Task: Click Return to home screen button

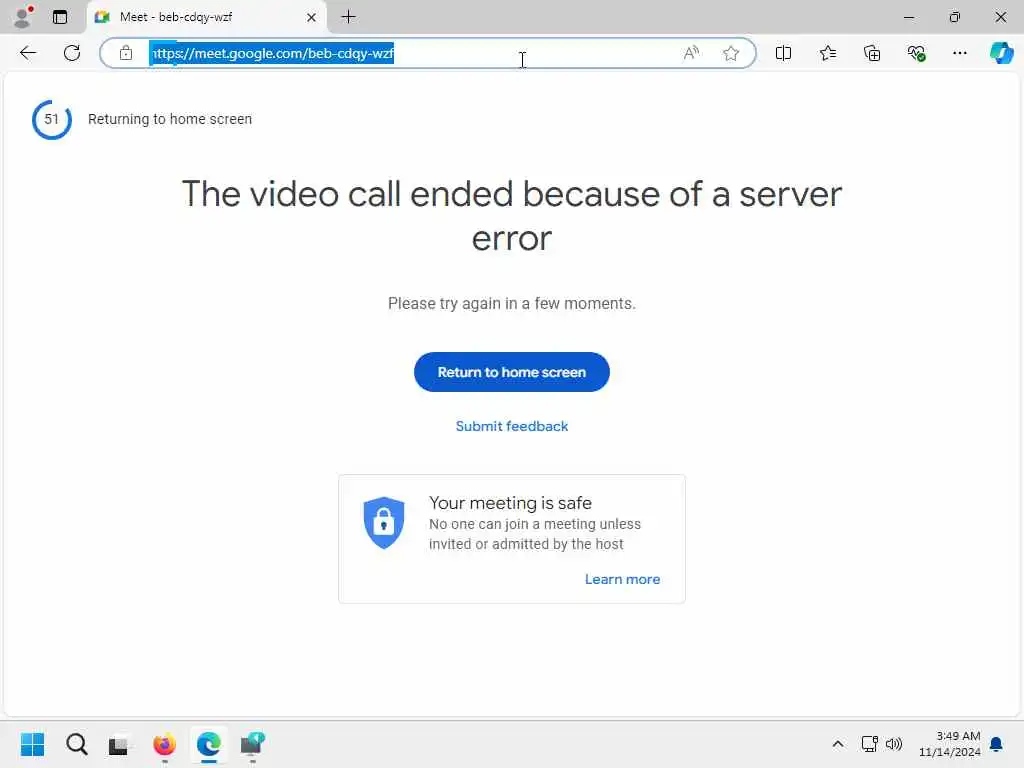Action: coord(511,372)
